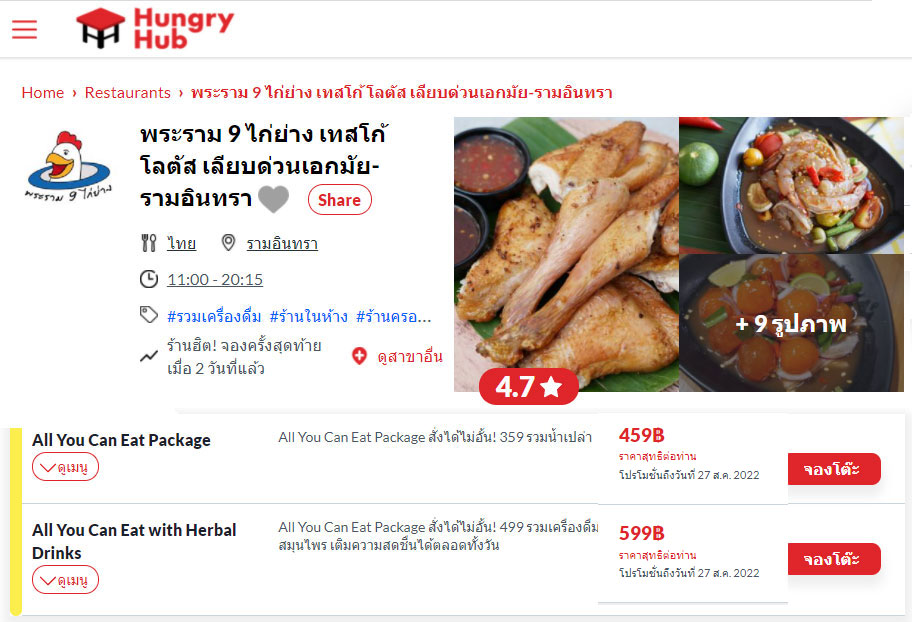This screenshot has width=912, height=622.
Task: Go to Restaurants in the breadcrumb
Action: point(127,93)
